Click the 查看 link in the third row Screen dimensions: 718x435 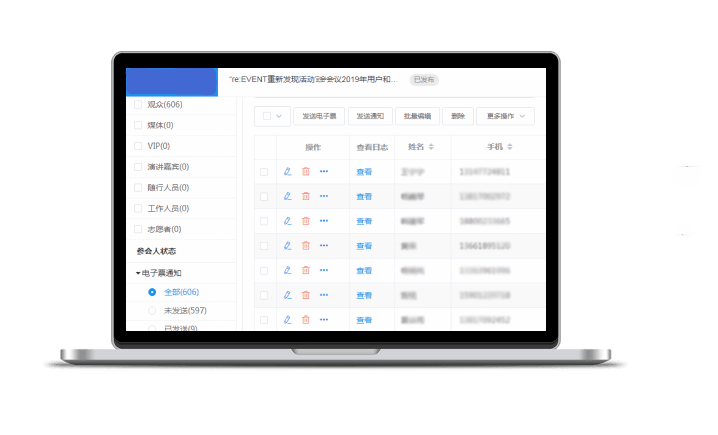(x=364, y=221)
